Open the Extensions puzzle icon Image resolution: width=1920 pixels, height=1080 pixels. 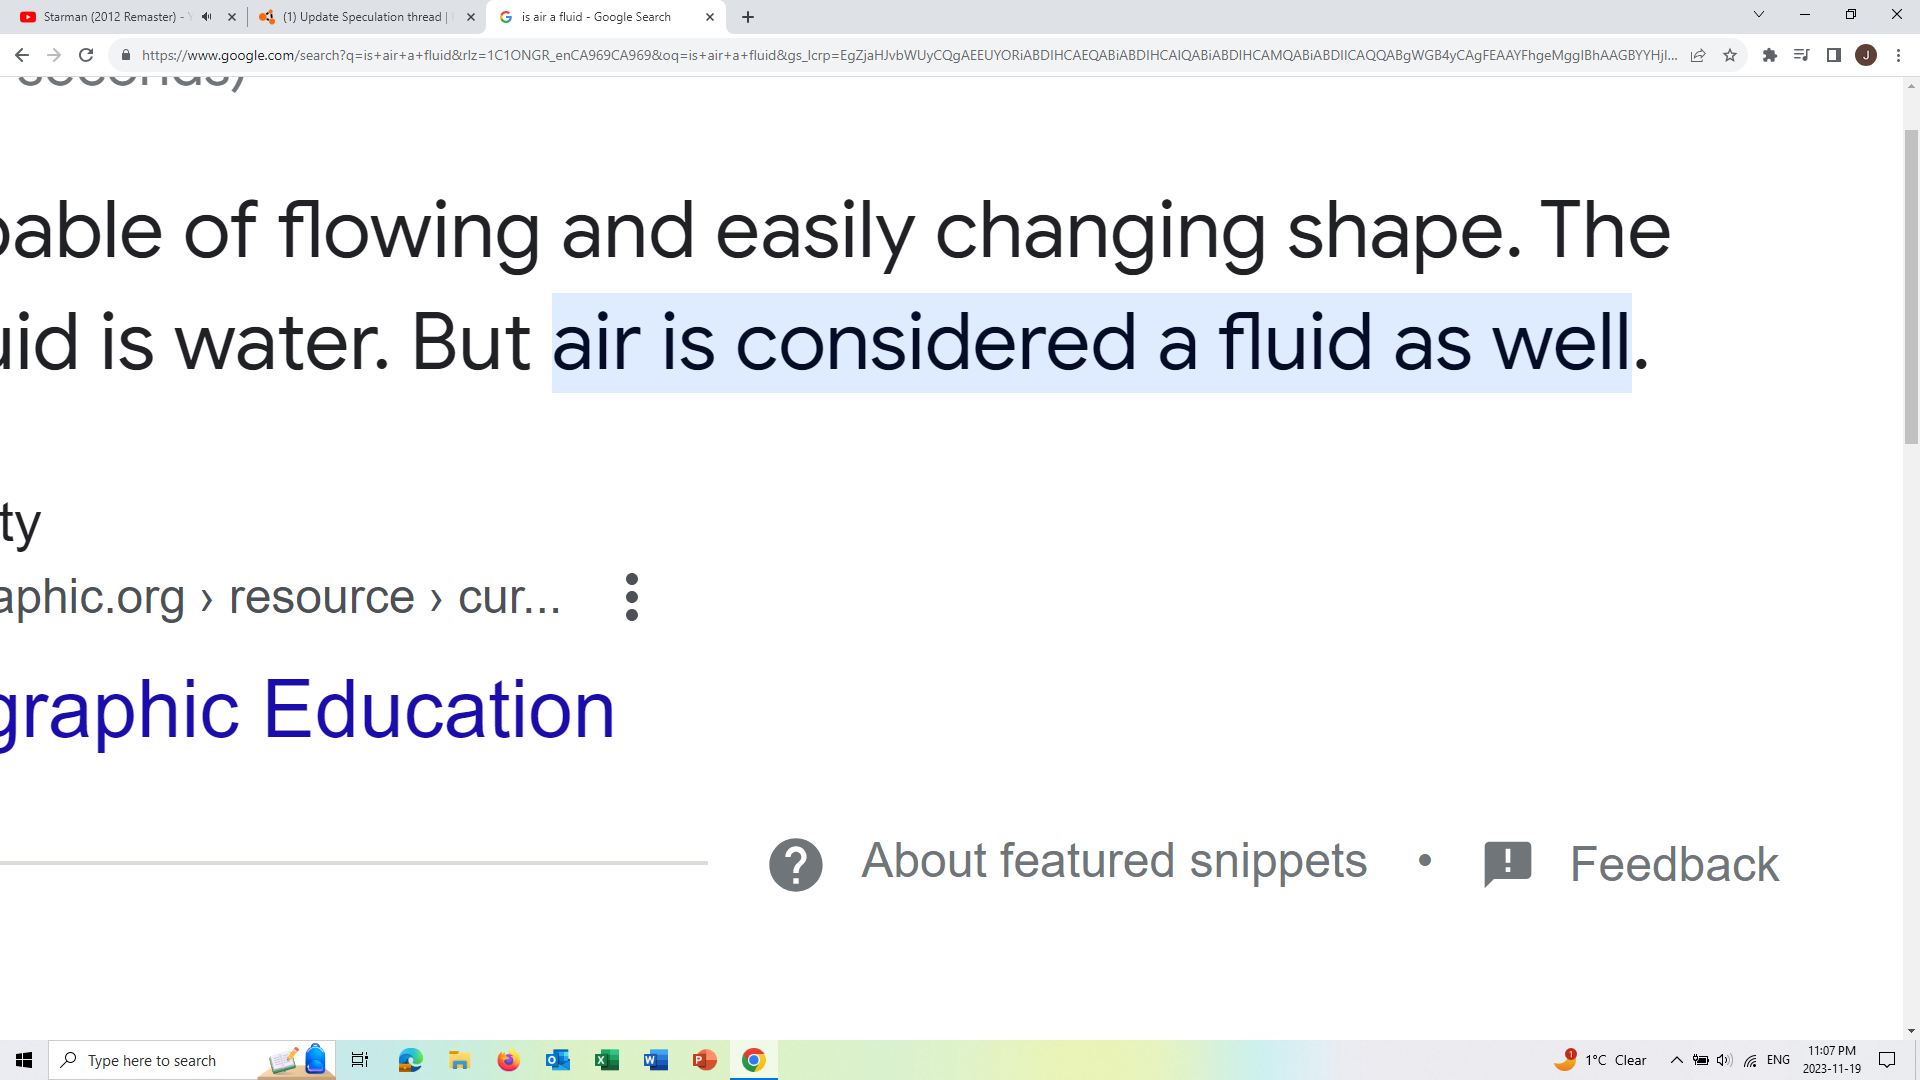[1769, 55]
